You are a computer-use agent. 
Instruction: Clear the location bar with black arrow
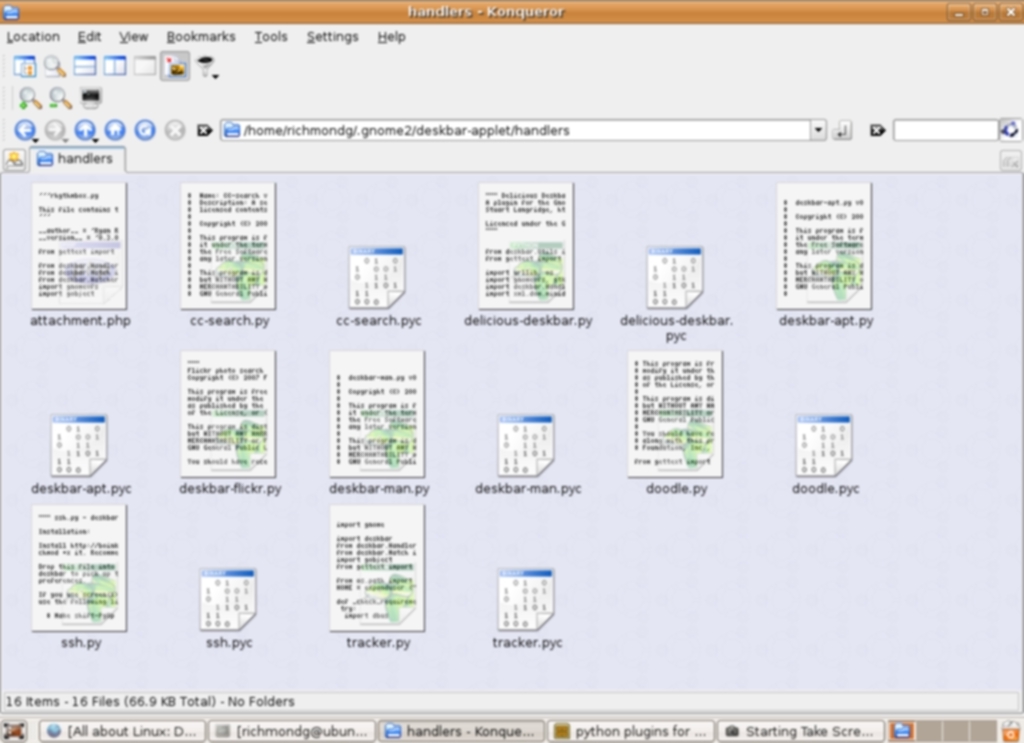tap(204, 131)
